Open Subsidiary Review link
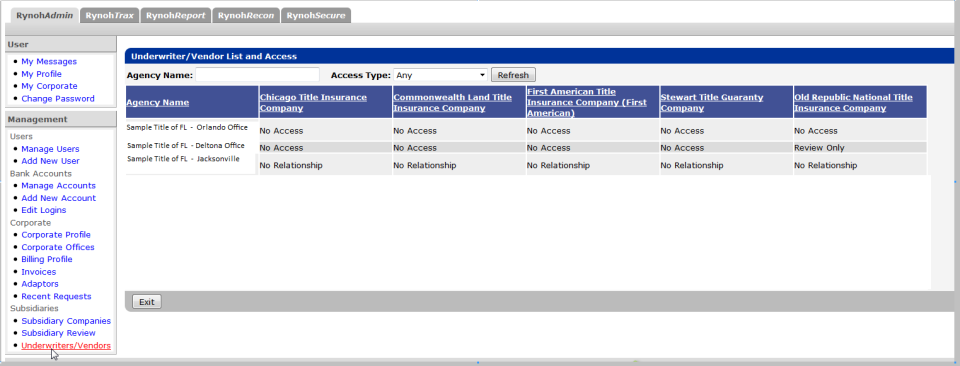Screen dimensions: 960x366 point(59,333)
